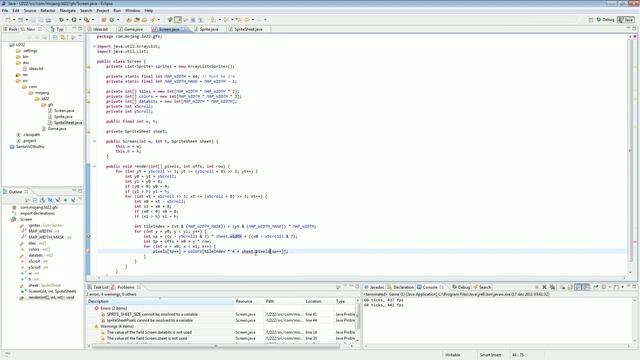Switch to the SpriteSheet.java editor tab
The height and width of the screenshot is (360, 640).
[246, 29]
